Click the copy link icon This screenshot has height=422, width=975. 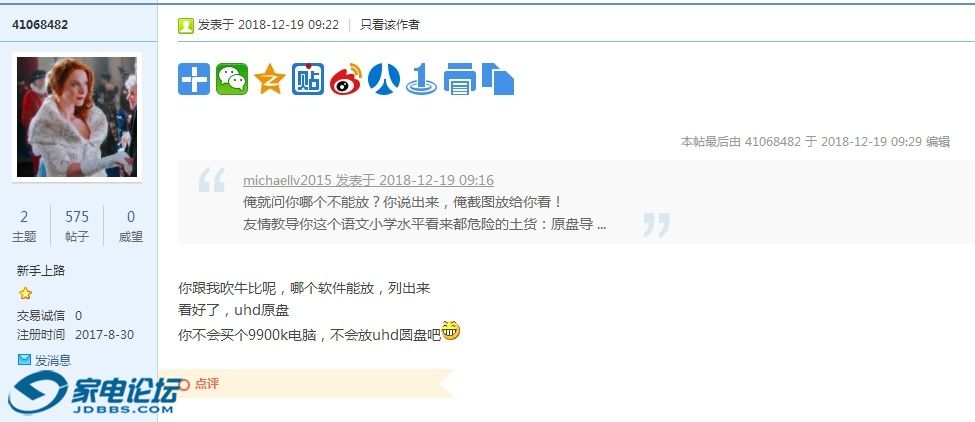coord(497,80)
